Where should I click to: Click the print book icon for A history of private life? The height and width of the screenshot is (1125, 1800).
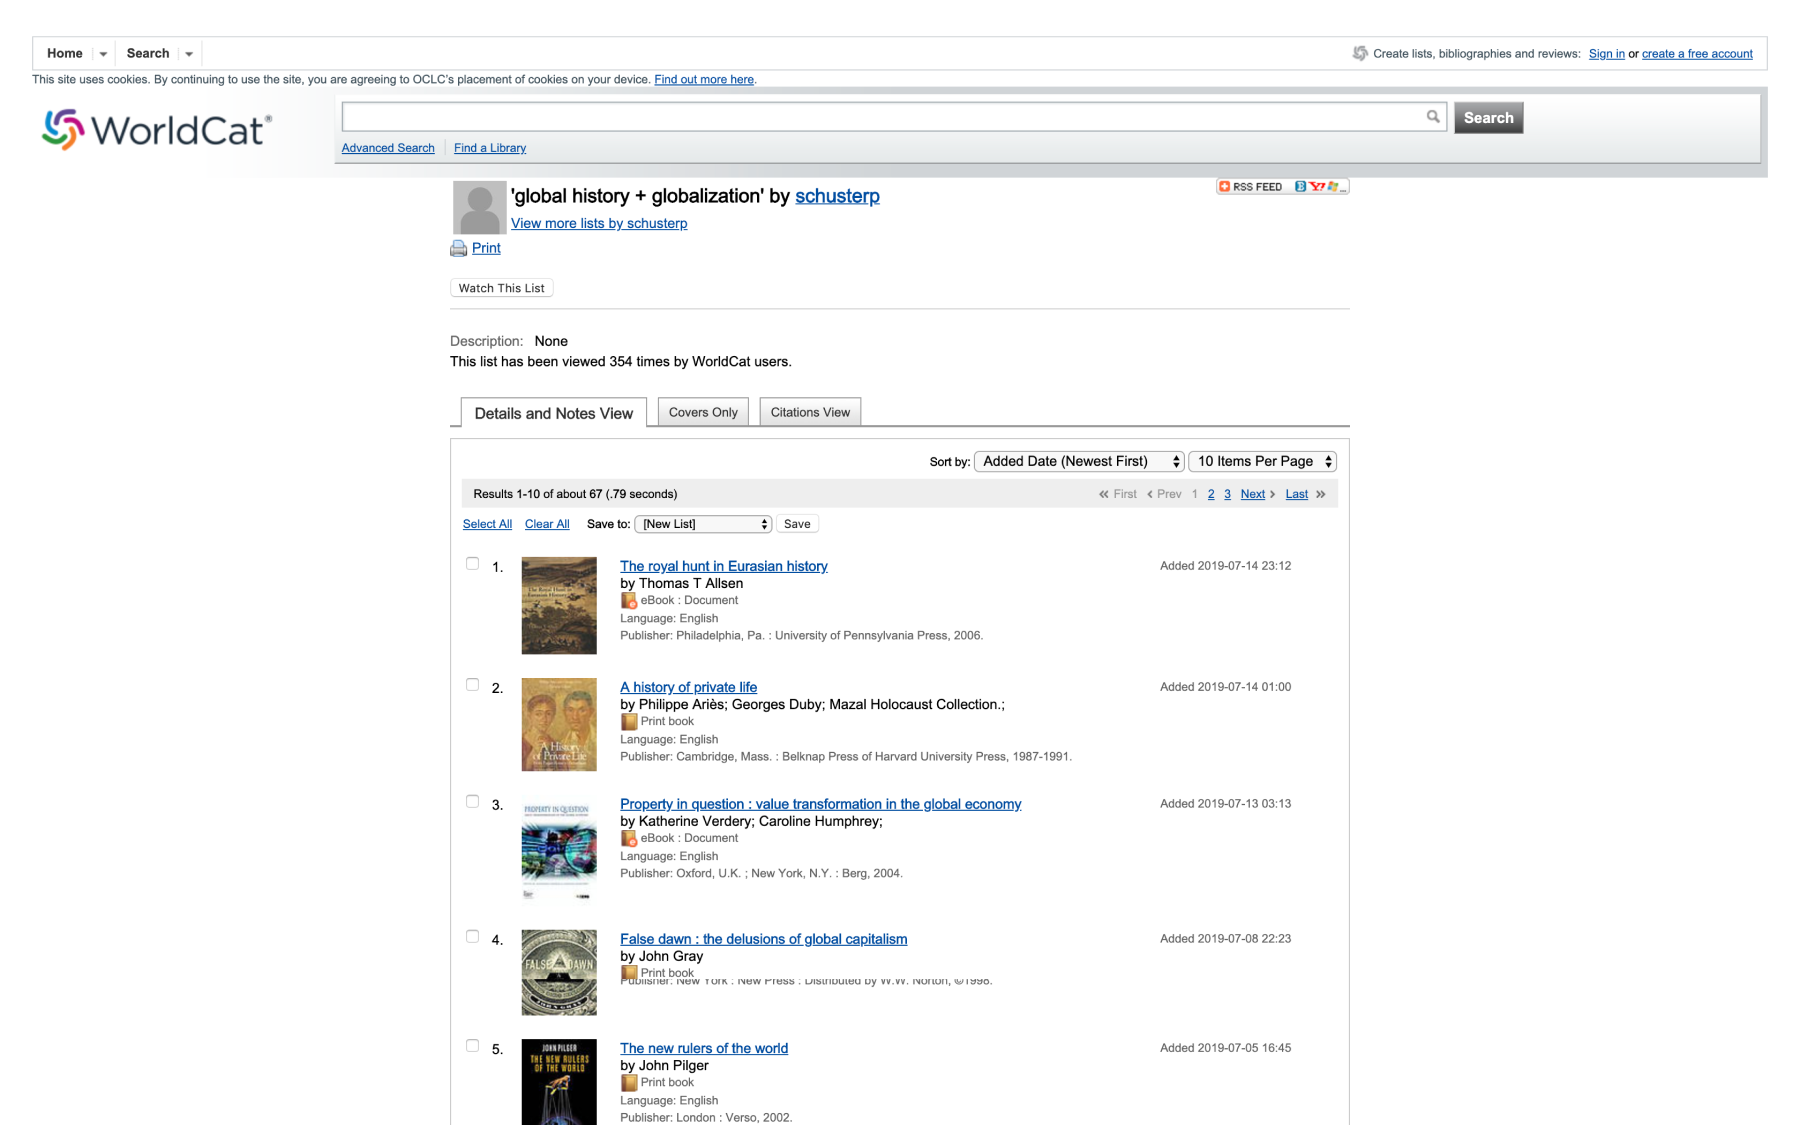(629, 722)
